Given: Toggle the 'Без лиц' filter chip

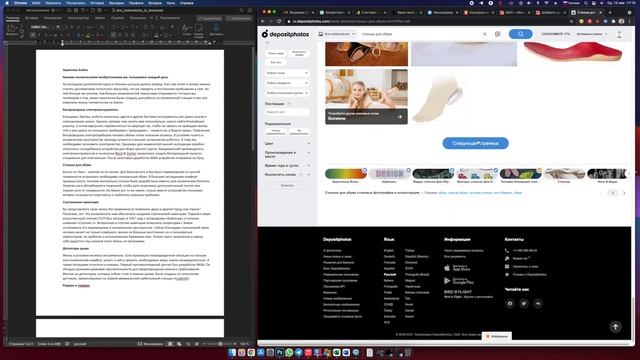Looking at the screenshot, I should click(276, 62).
